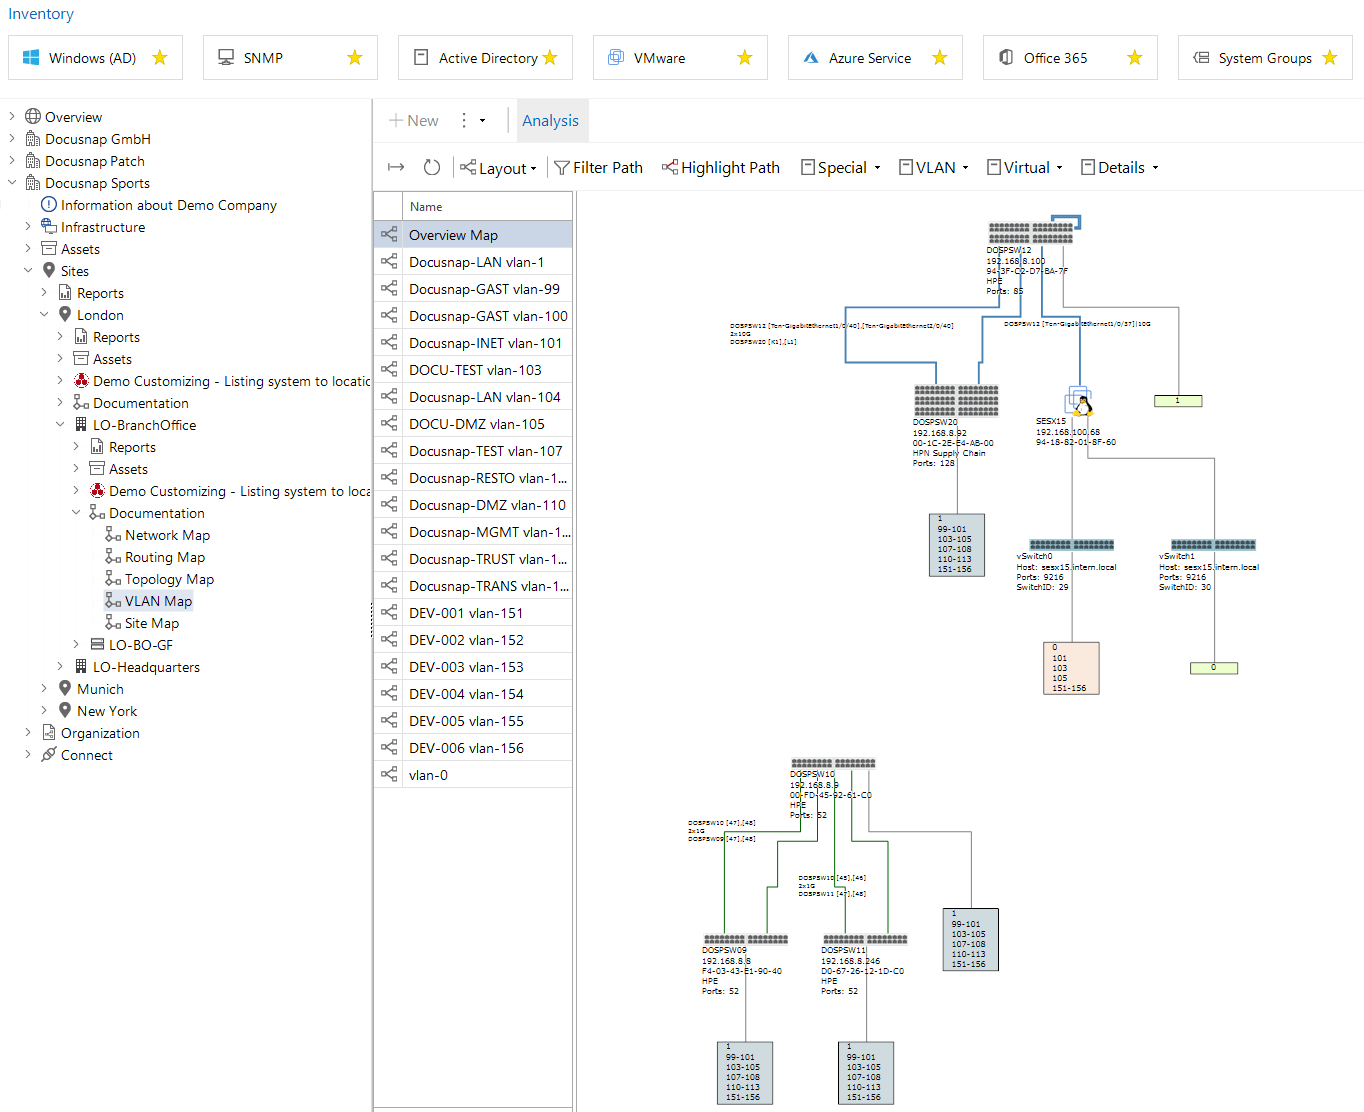The image size is (1364, 1112).
Task: Click the Docusnap Patch company icon
Action: [33, 161]
